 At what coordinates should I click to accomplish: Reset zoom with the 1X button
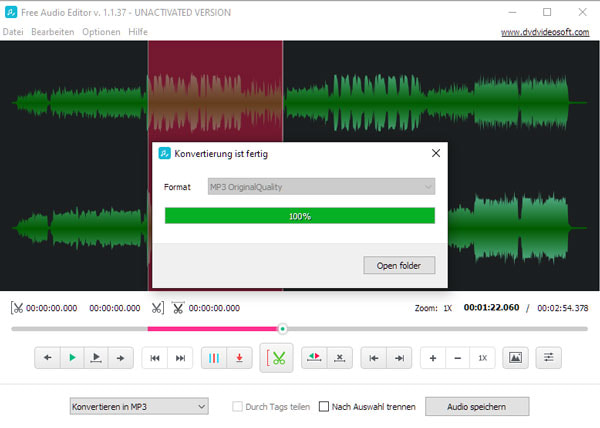point(482,357)
